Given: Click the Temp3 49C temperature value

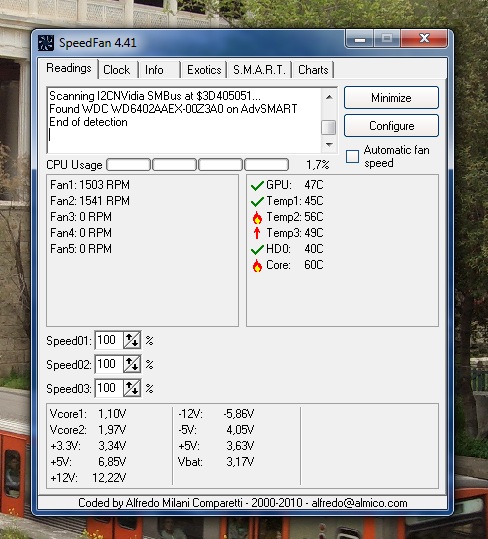Looking at the screenshot, I should (314, 233).
